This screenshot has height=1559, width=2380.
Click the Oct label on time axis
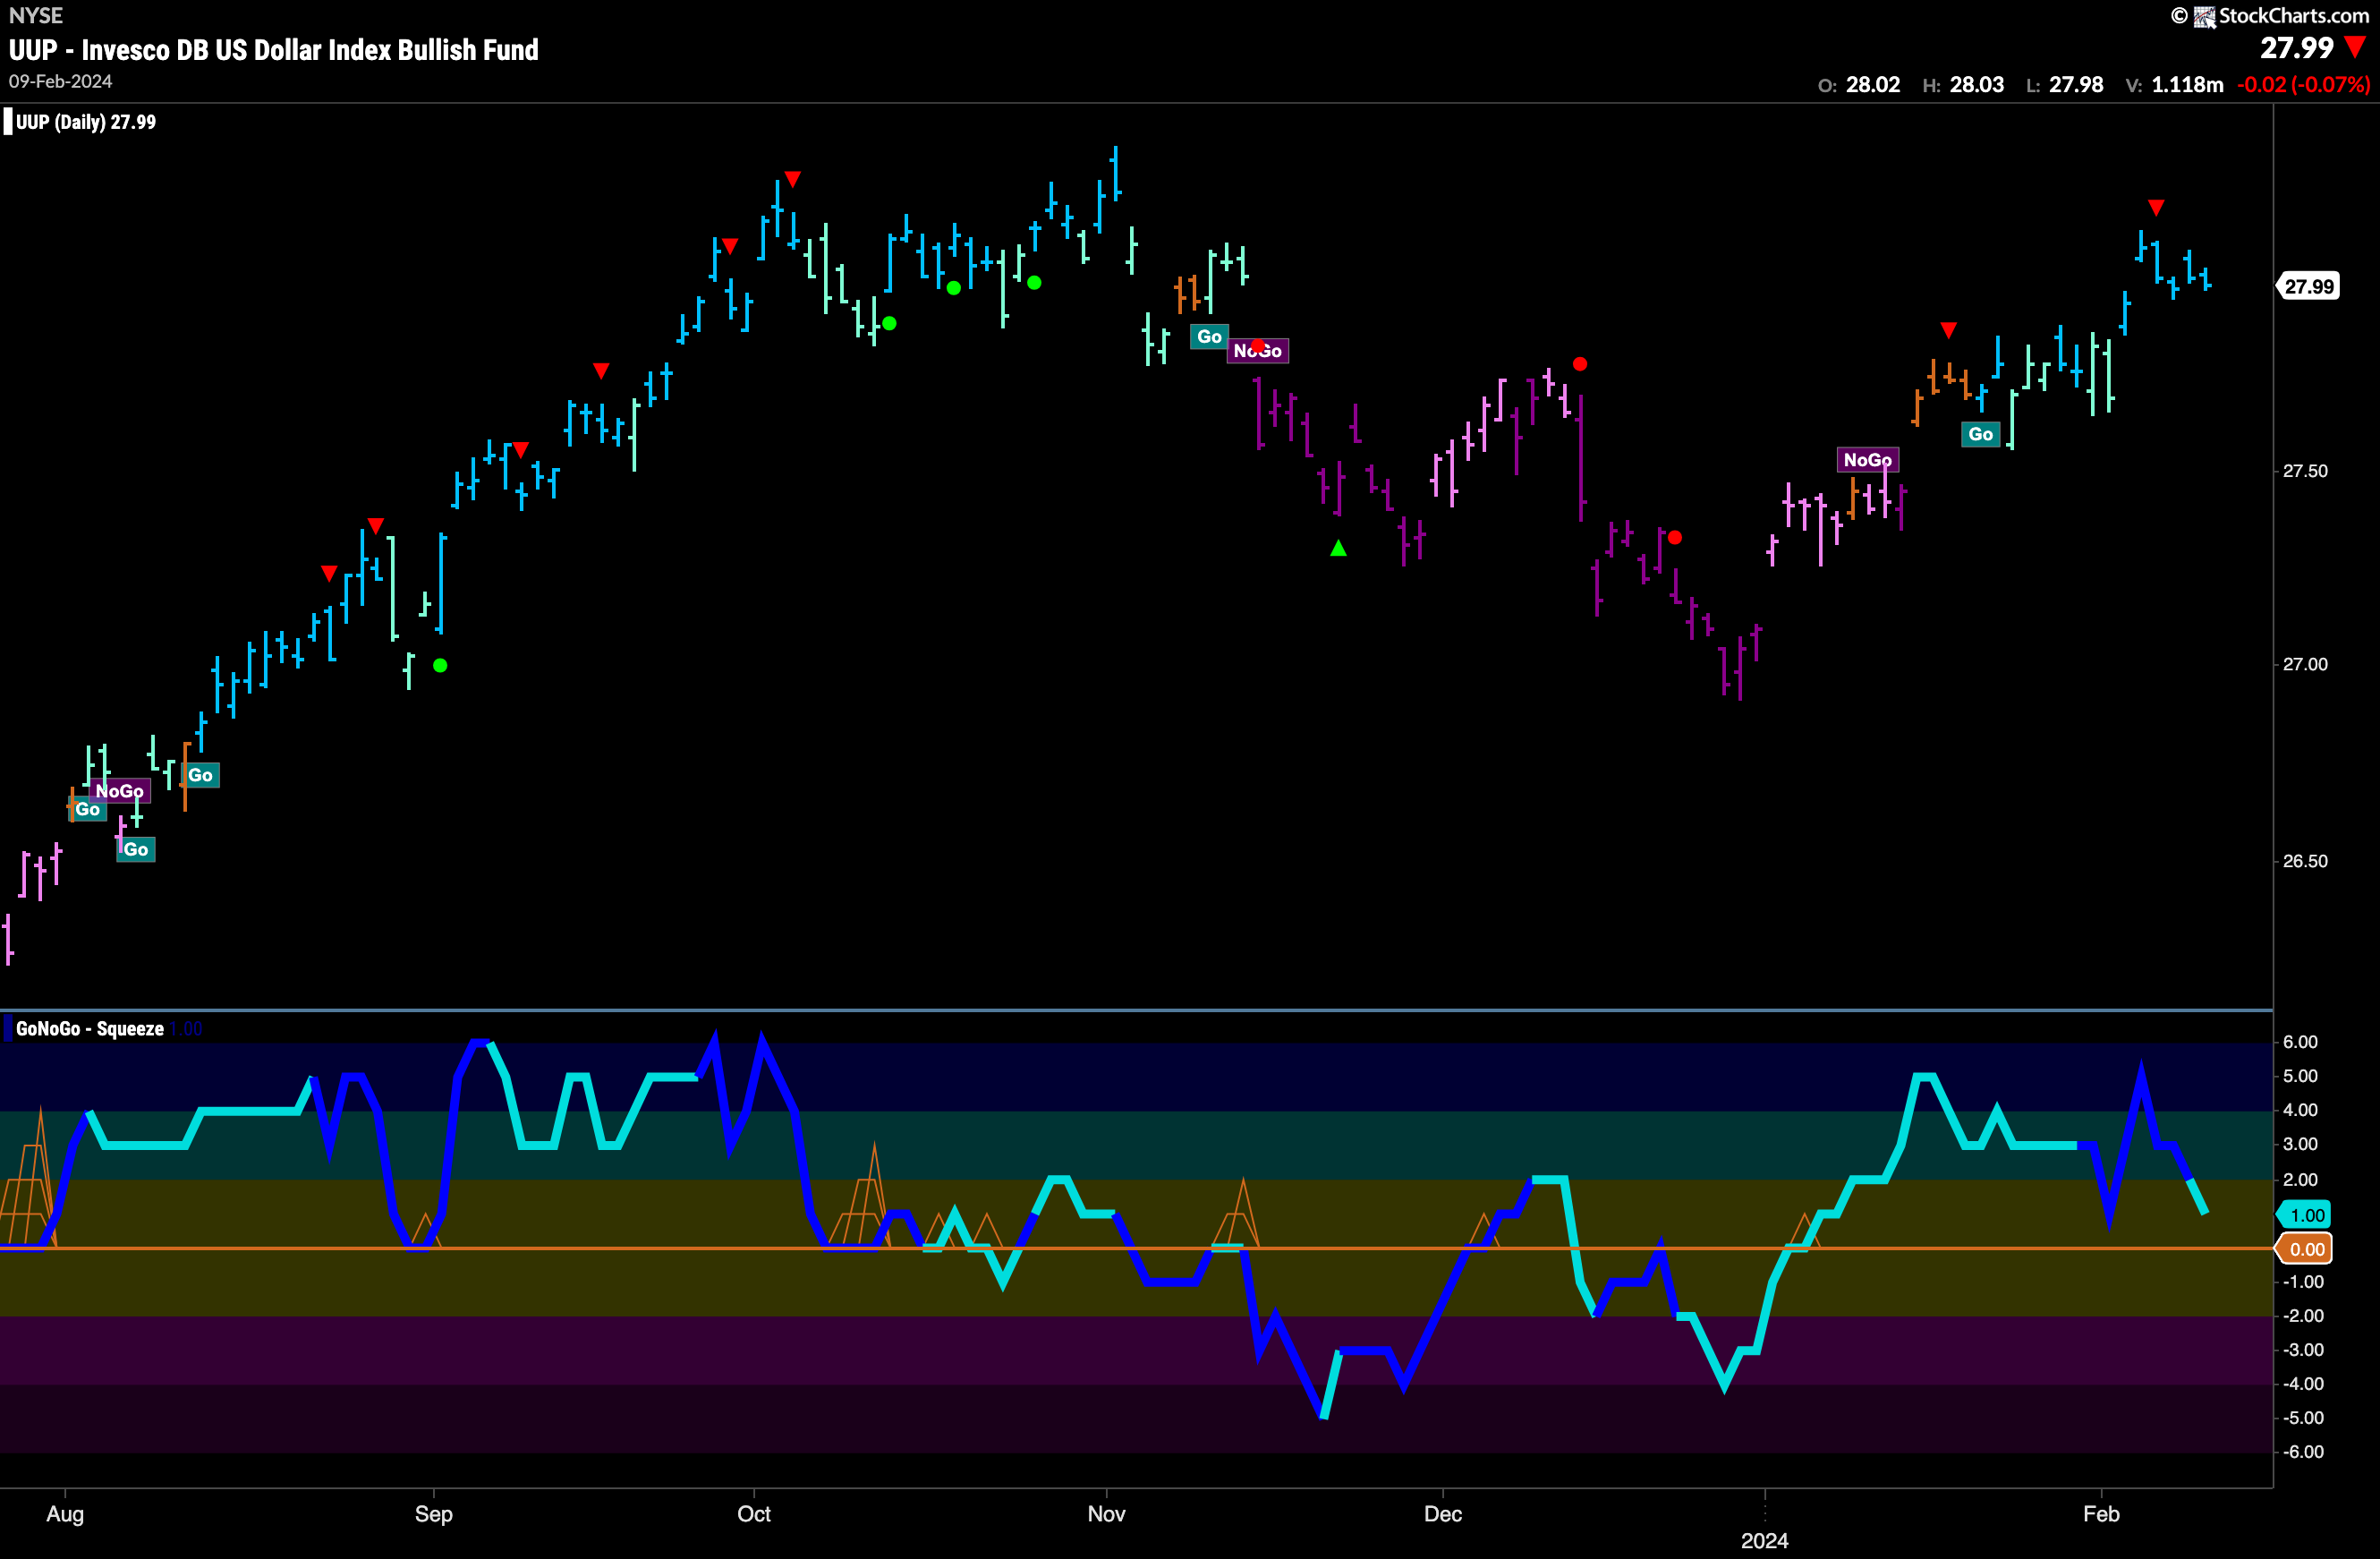coord(754,1514)
